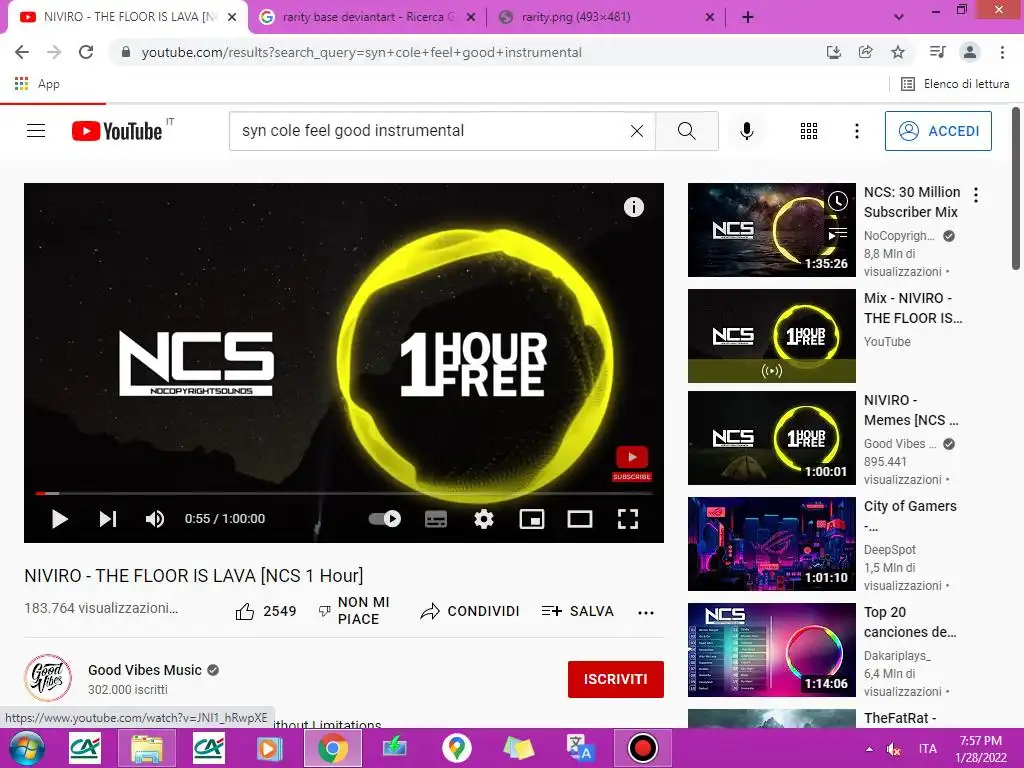Image resolution: width=1024 pixels, height=768 pixels.
Task: Open Good Vibes Music channel name
Action: tap(144, 670)
